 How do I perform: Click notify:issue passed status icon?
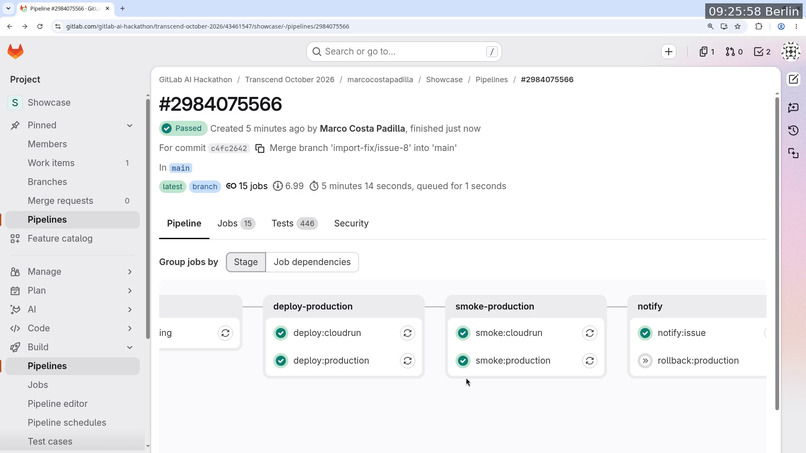coord(645,333)
